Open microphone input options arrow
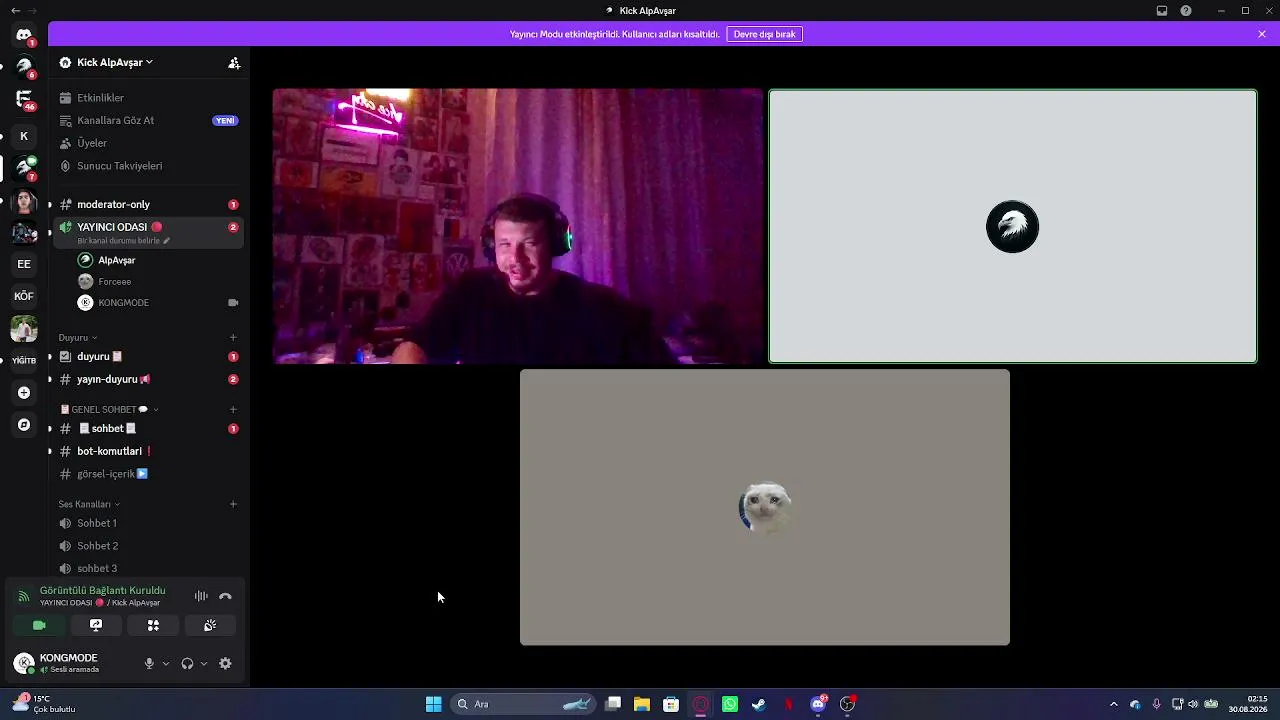This screenshot has width=1280, height=720. coord(166,664)
